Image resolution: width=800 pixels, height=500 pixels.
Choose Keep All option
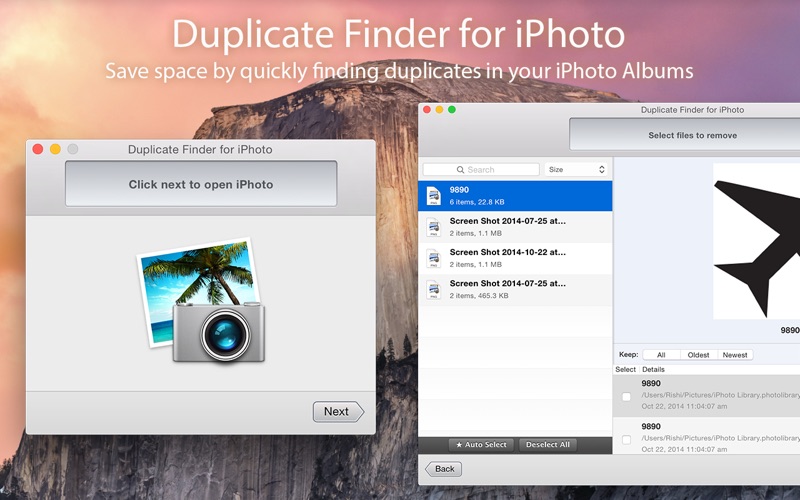click(x=661, y=355)
